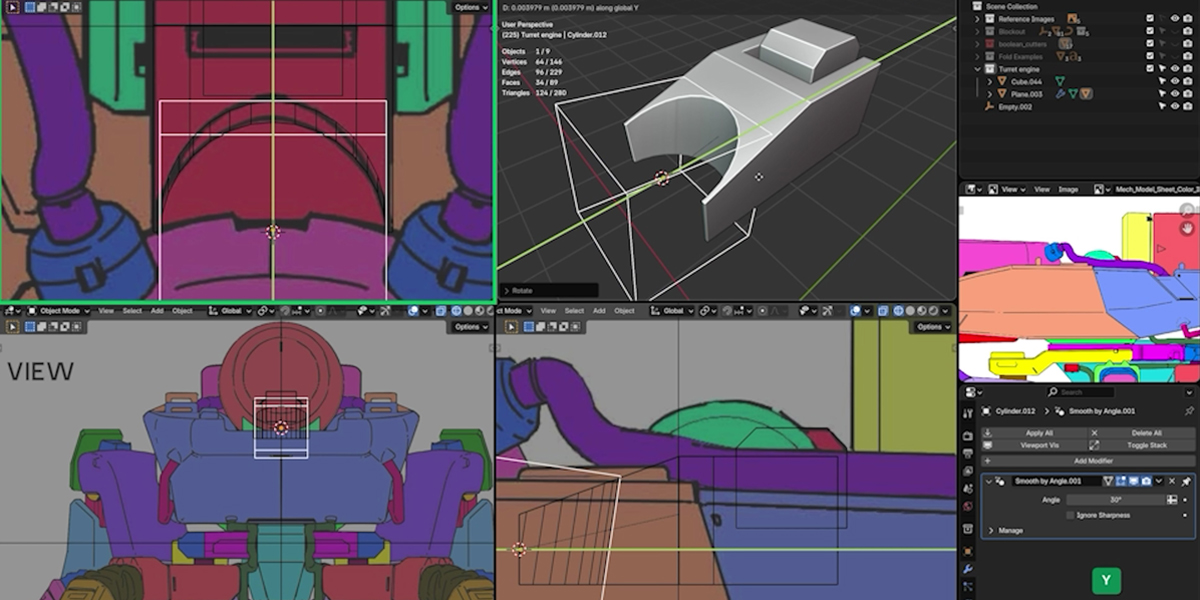This screenshot has width=1200, height=600.
Task: Toggle Smooth by Angle.001 realtime viewport display
Action: (x=1134, y=481)
